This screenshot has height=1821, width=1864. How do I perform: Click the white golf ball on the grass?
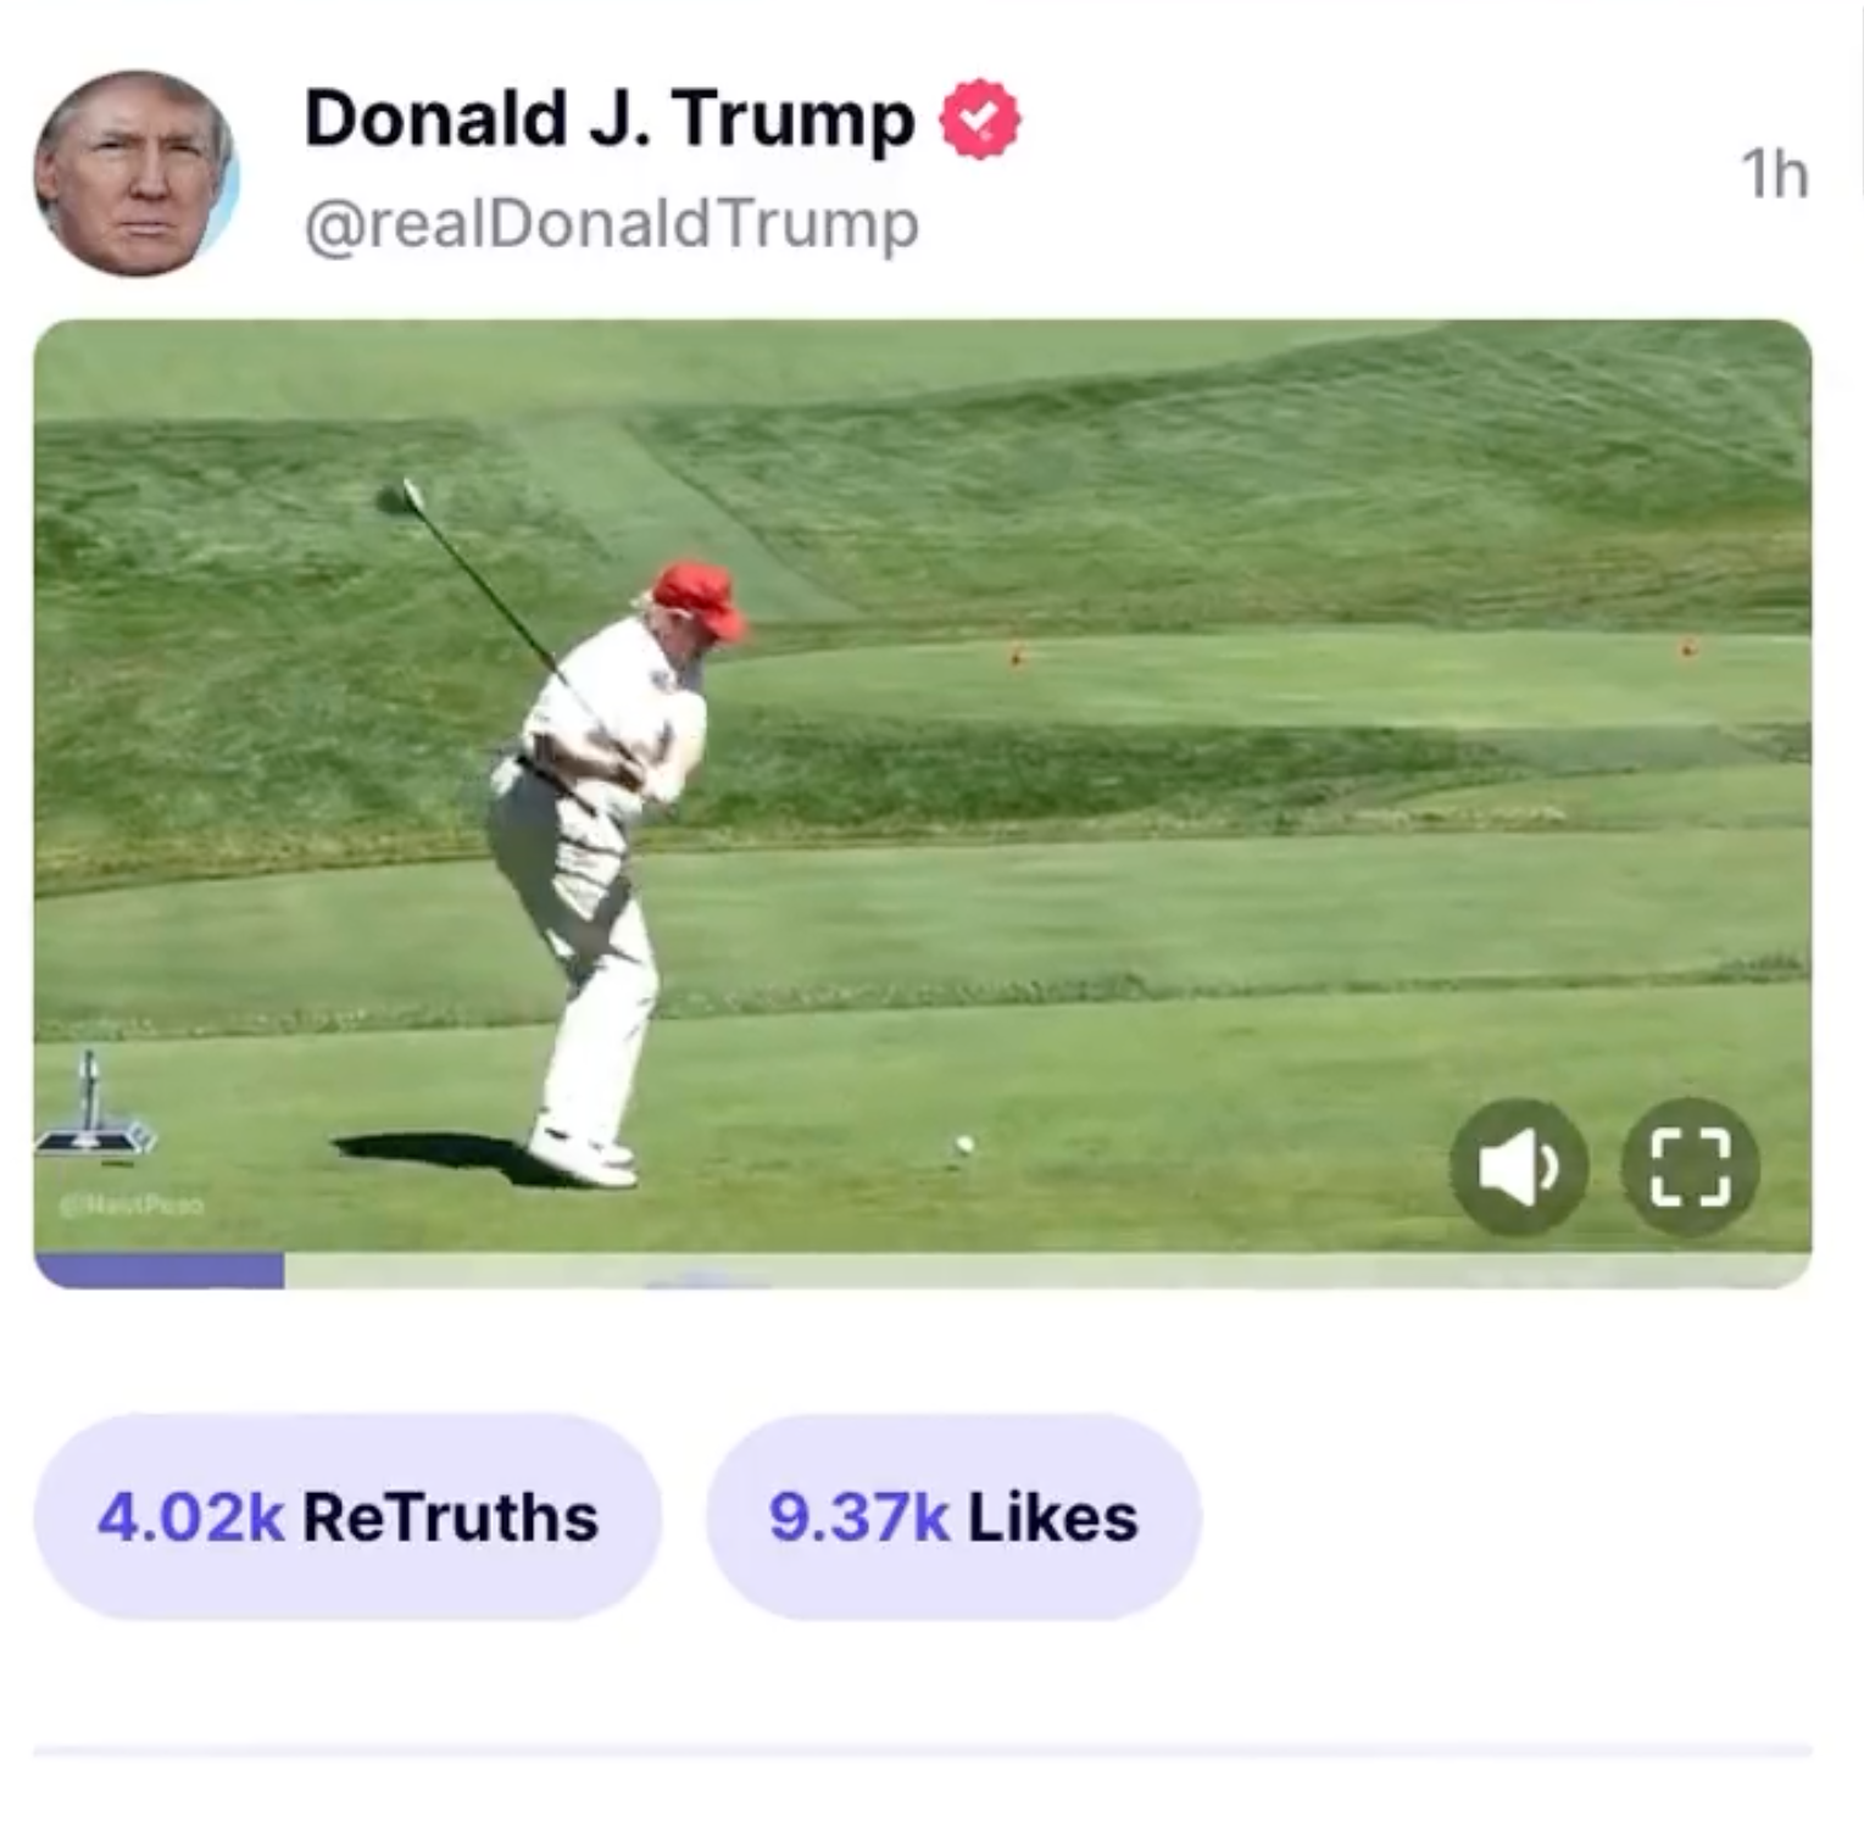coord(964,1145)
